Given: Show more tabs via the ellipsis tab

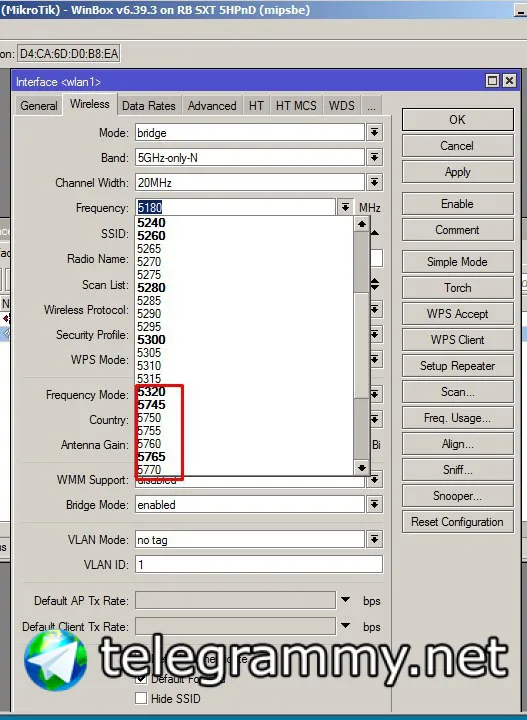Looking at the screenshot, I should [371, 106].
